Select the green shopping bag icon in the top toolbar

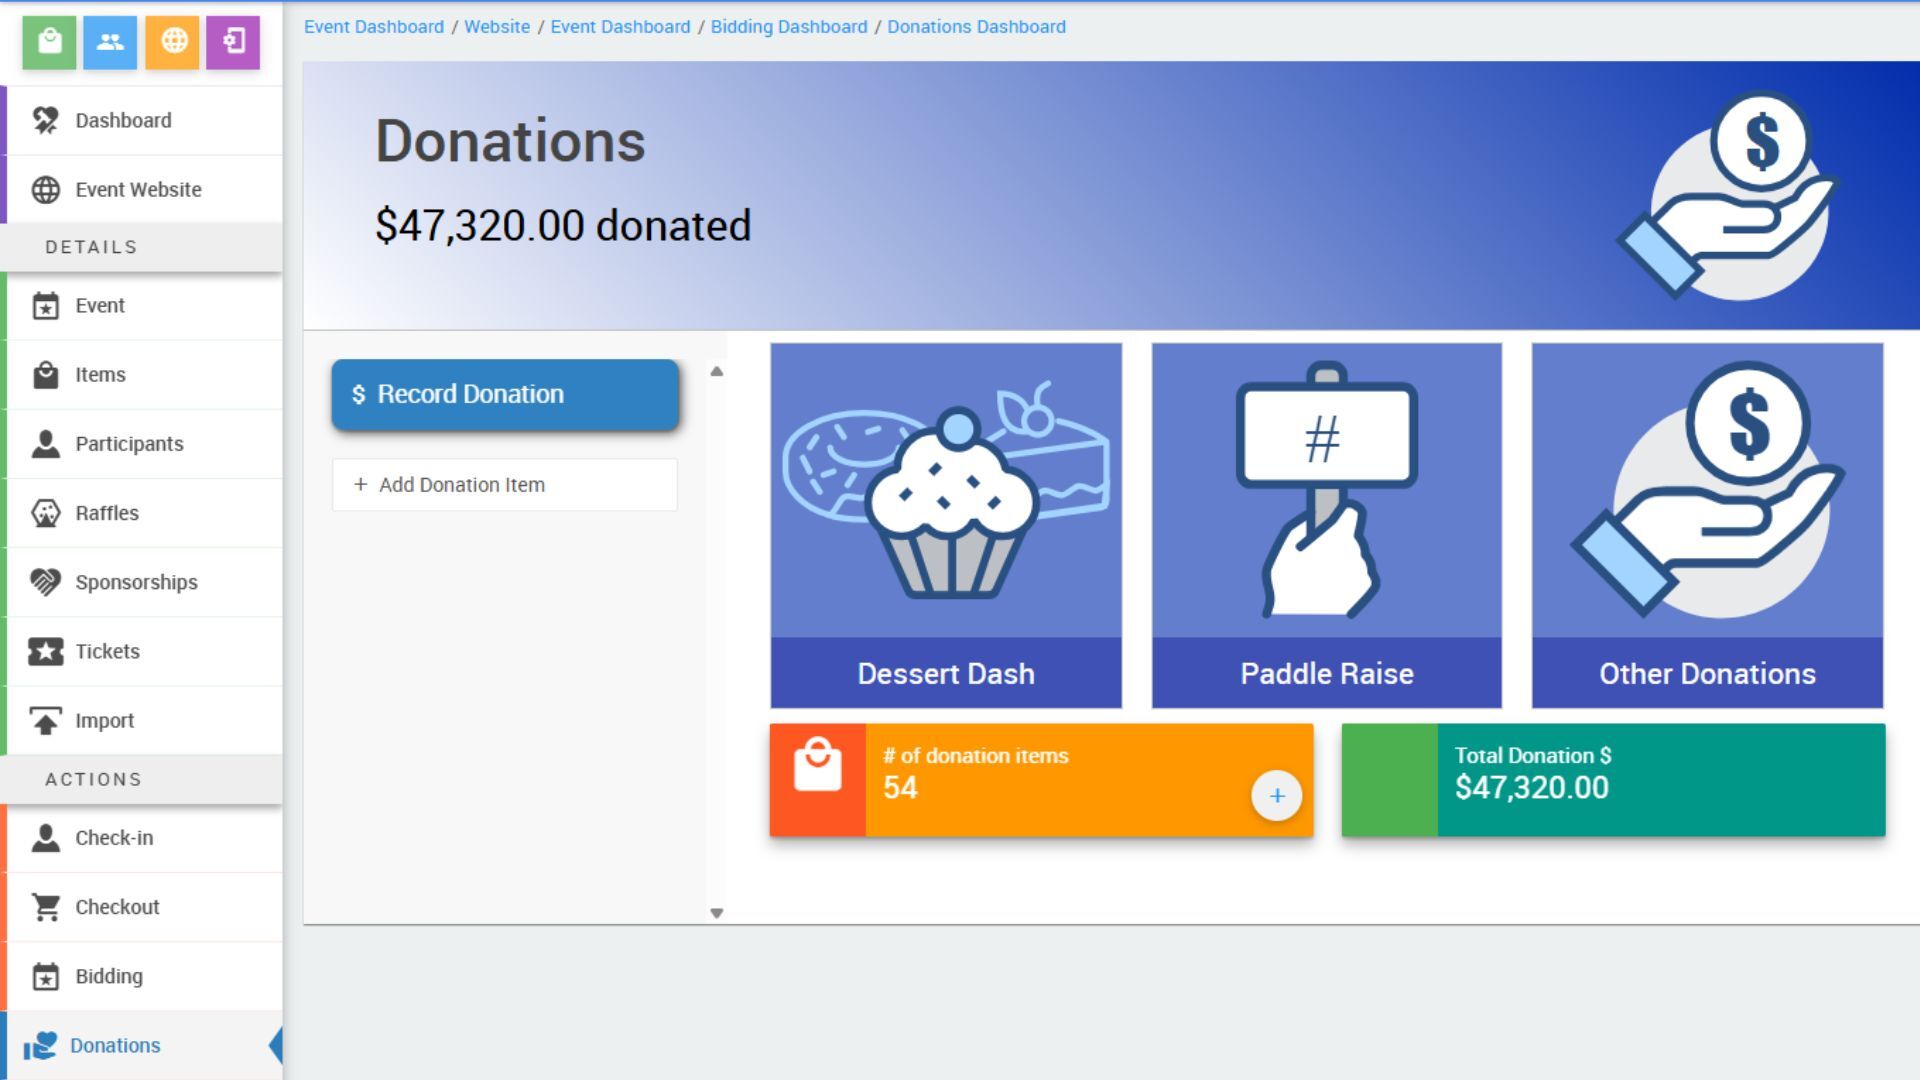click(49, 43)
